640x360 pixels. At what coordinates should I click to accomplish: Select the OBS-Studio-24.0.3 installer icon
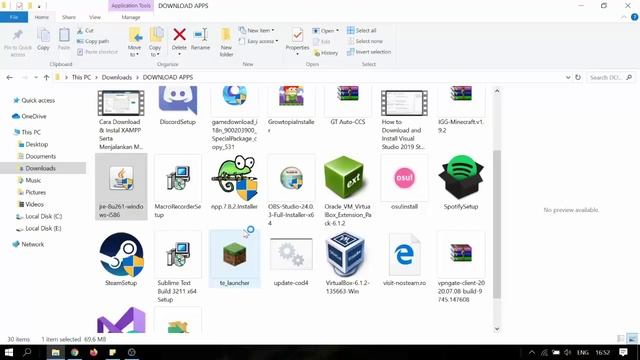(x=291, y=178)
